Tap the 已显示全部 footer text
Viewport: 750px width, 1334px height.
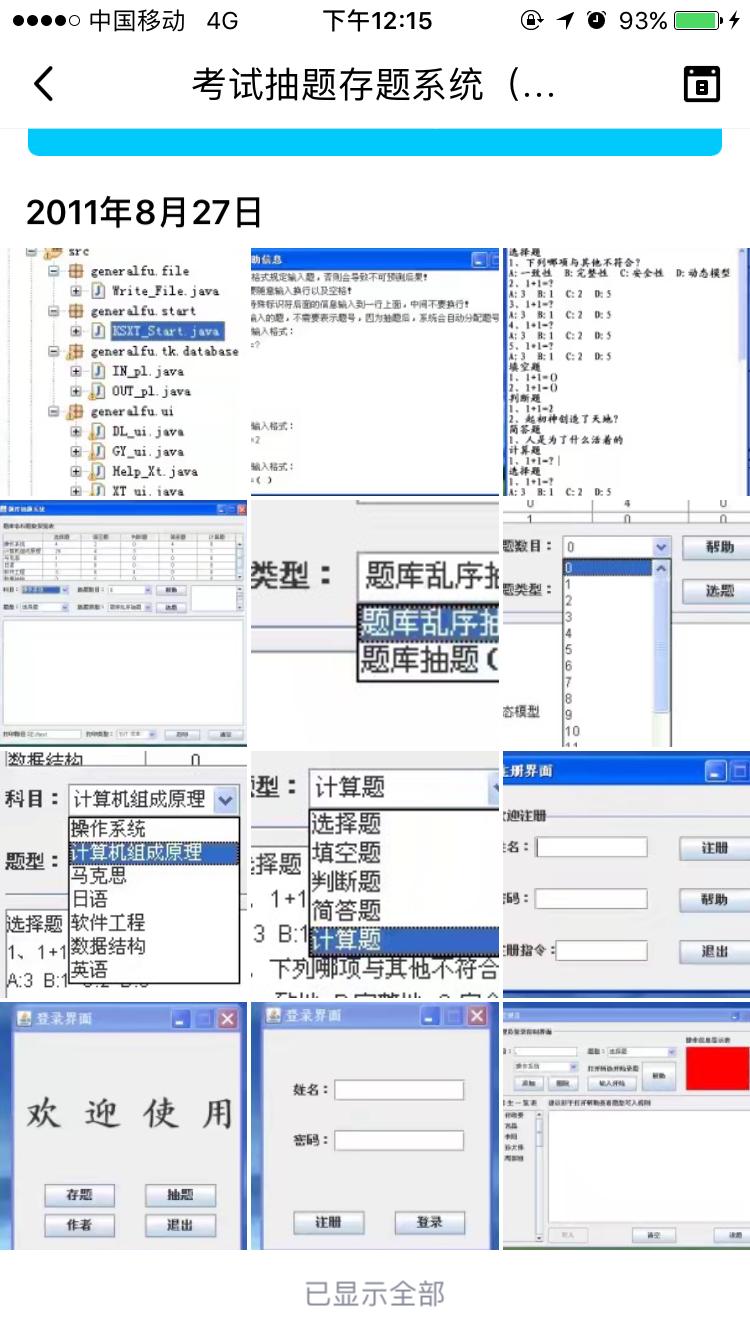(375, 1293)
